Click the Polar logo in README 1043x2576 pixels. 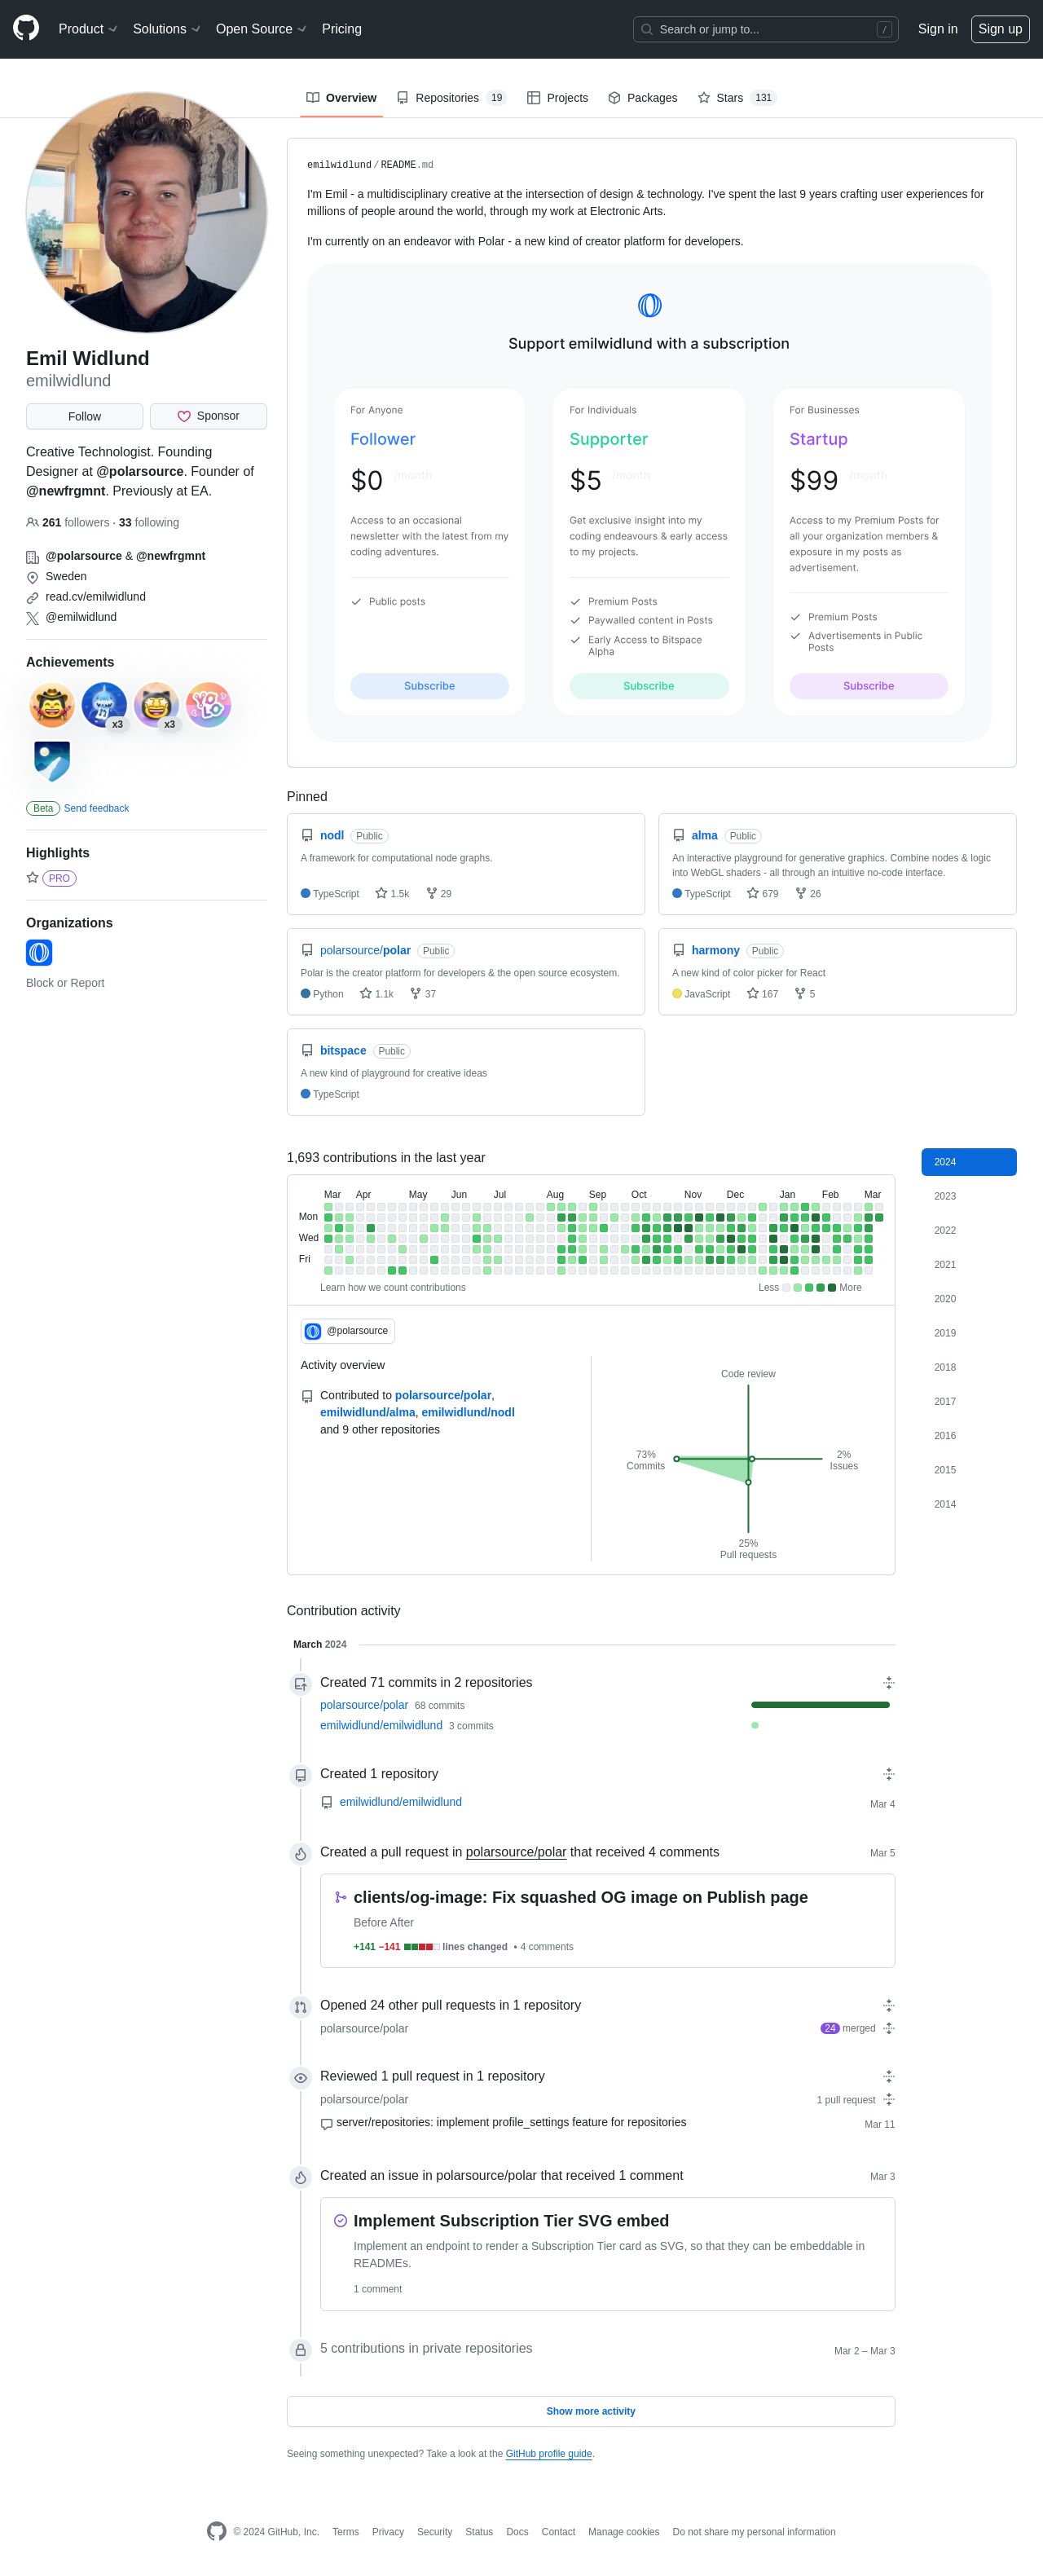tap(649, 305)
